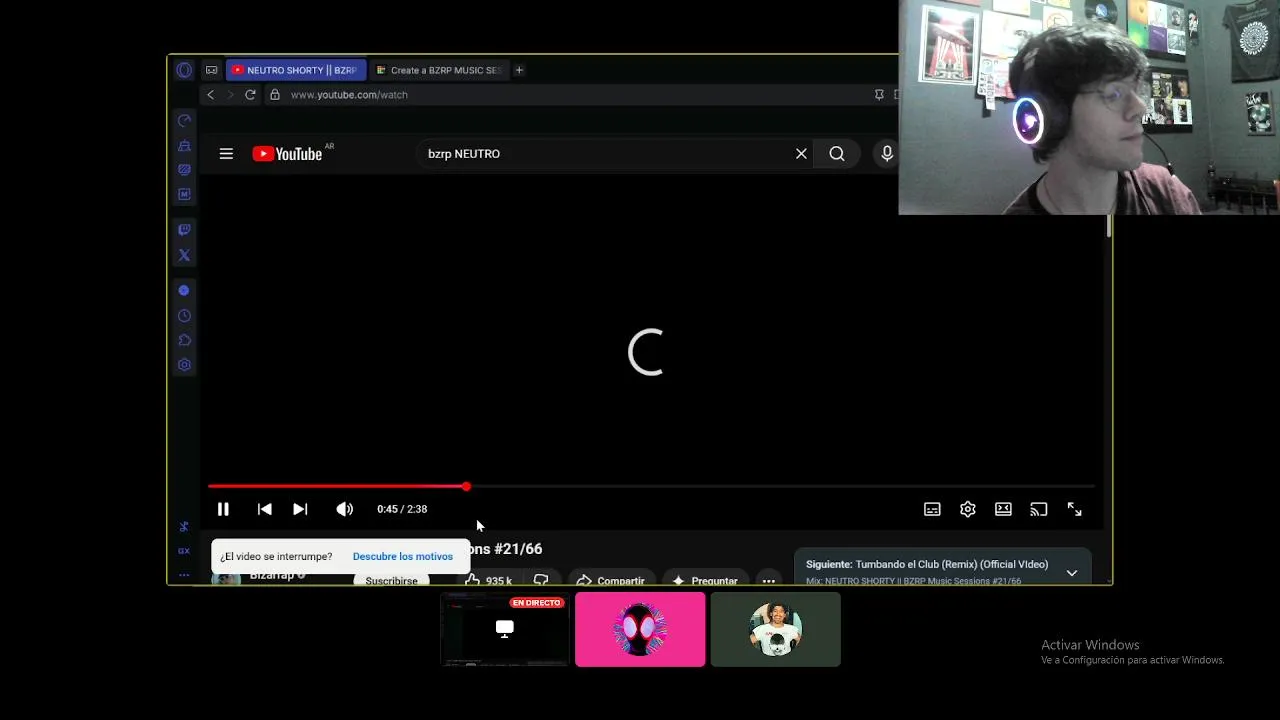The image size is (1280, 720).
Task: Open the player settings gear
Action: pyautogui.click(x=968, y=509)
